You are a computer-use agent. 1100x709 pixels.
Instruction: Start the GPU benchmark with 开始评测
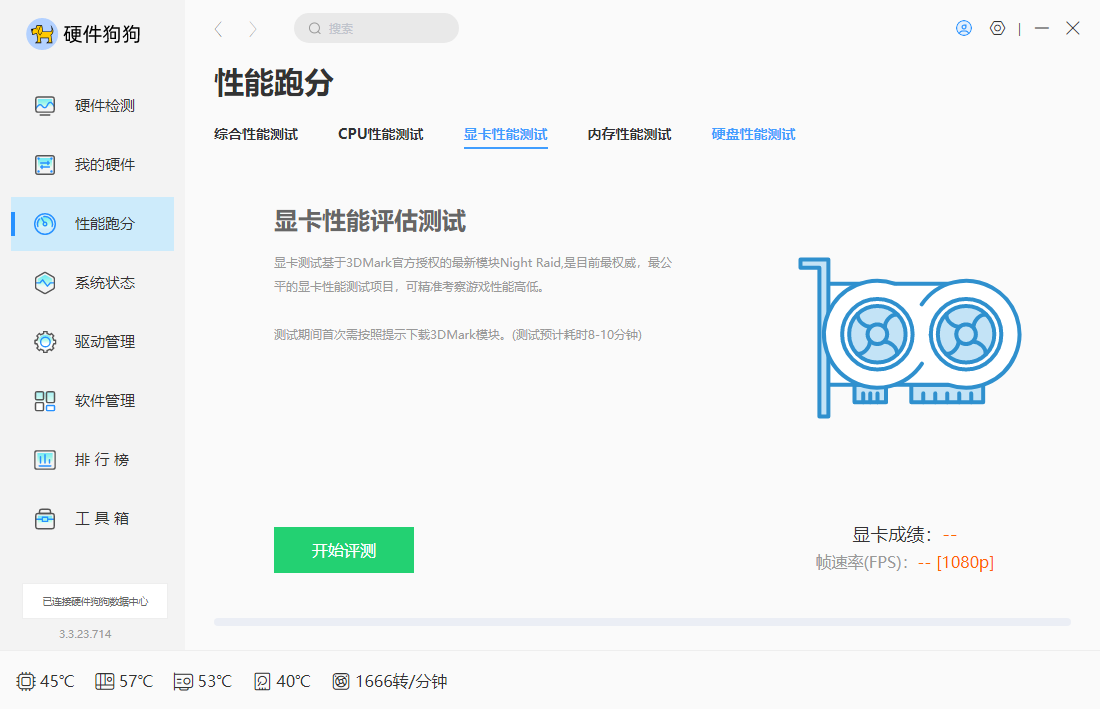(343, 550)
